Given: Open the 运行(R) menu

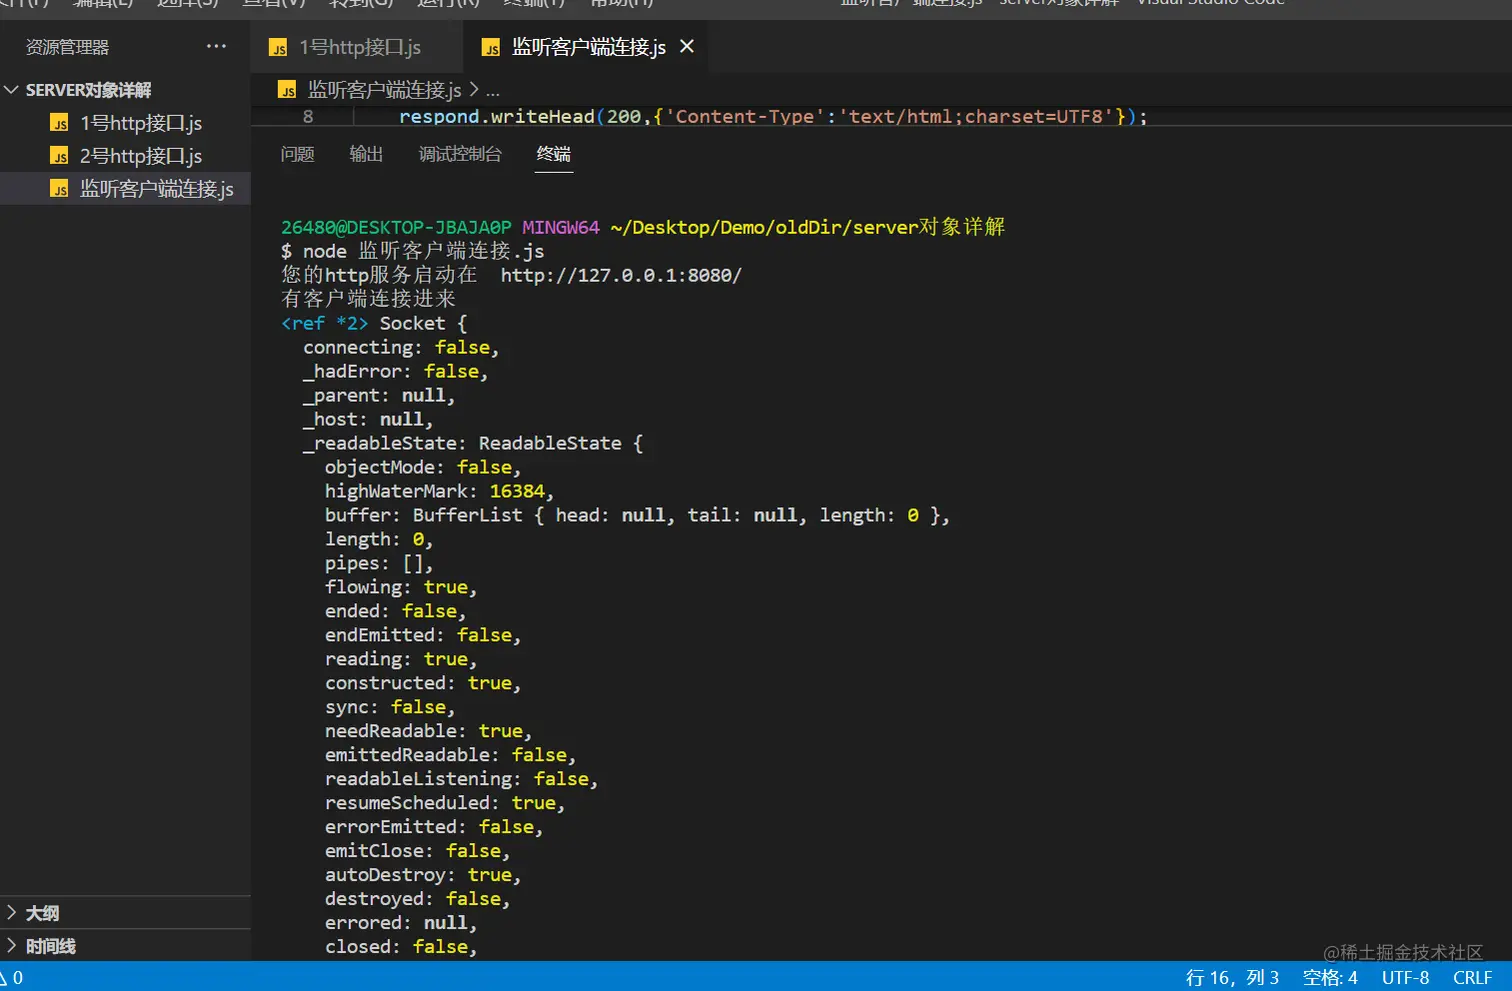Looking at the screenshot, I should click(447, 4).
